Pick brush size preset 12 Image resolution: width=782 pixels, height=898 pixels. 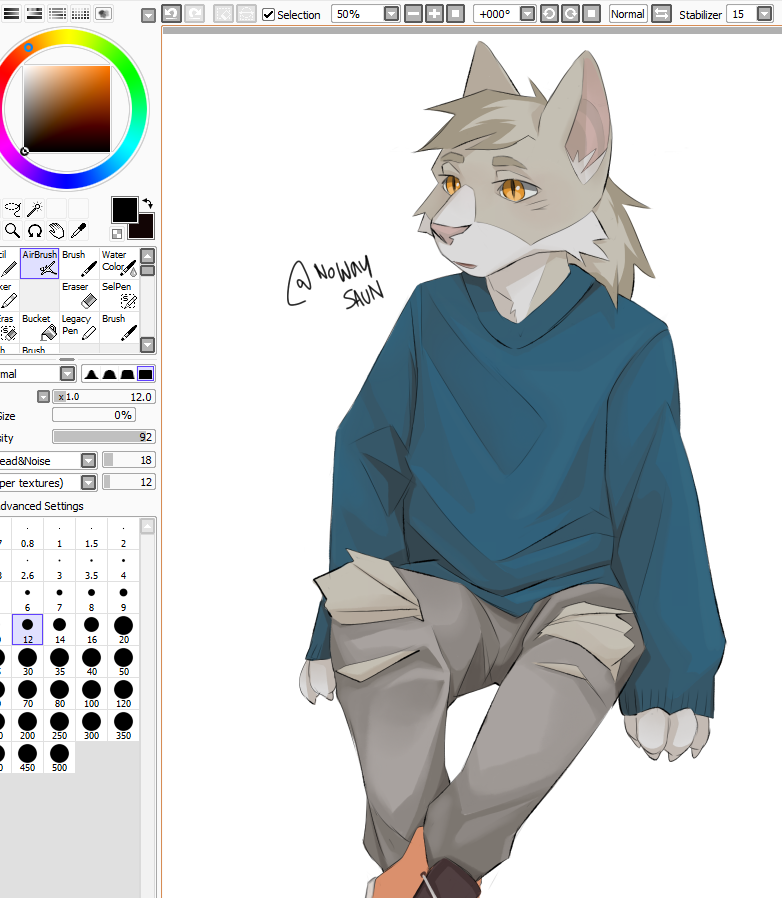27,629
